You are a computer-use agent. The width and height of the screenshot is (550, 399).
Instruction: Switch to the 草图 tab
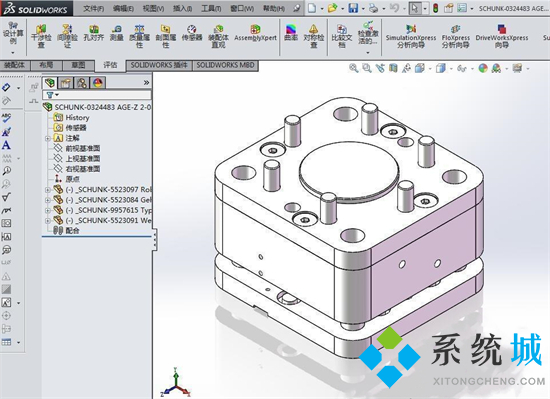pos(79,65)
